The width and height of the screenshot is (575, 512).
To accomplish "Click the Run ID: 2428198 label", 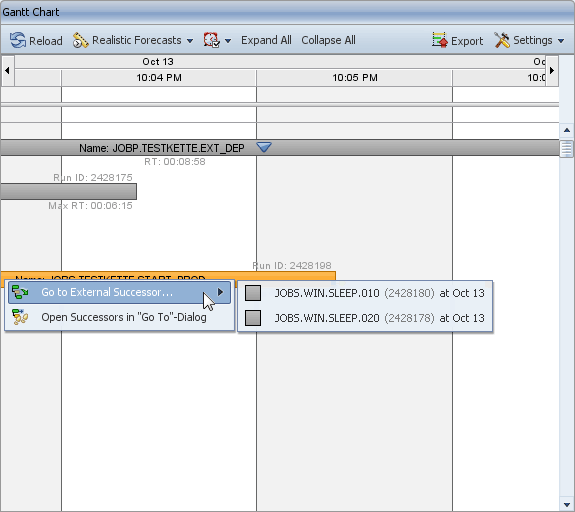I will click(292, 266).
